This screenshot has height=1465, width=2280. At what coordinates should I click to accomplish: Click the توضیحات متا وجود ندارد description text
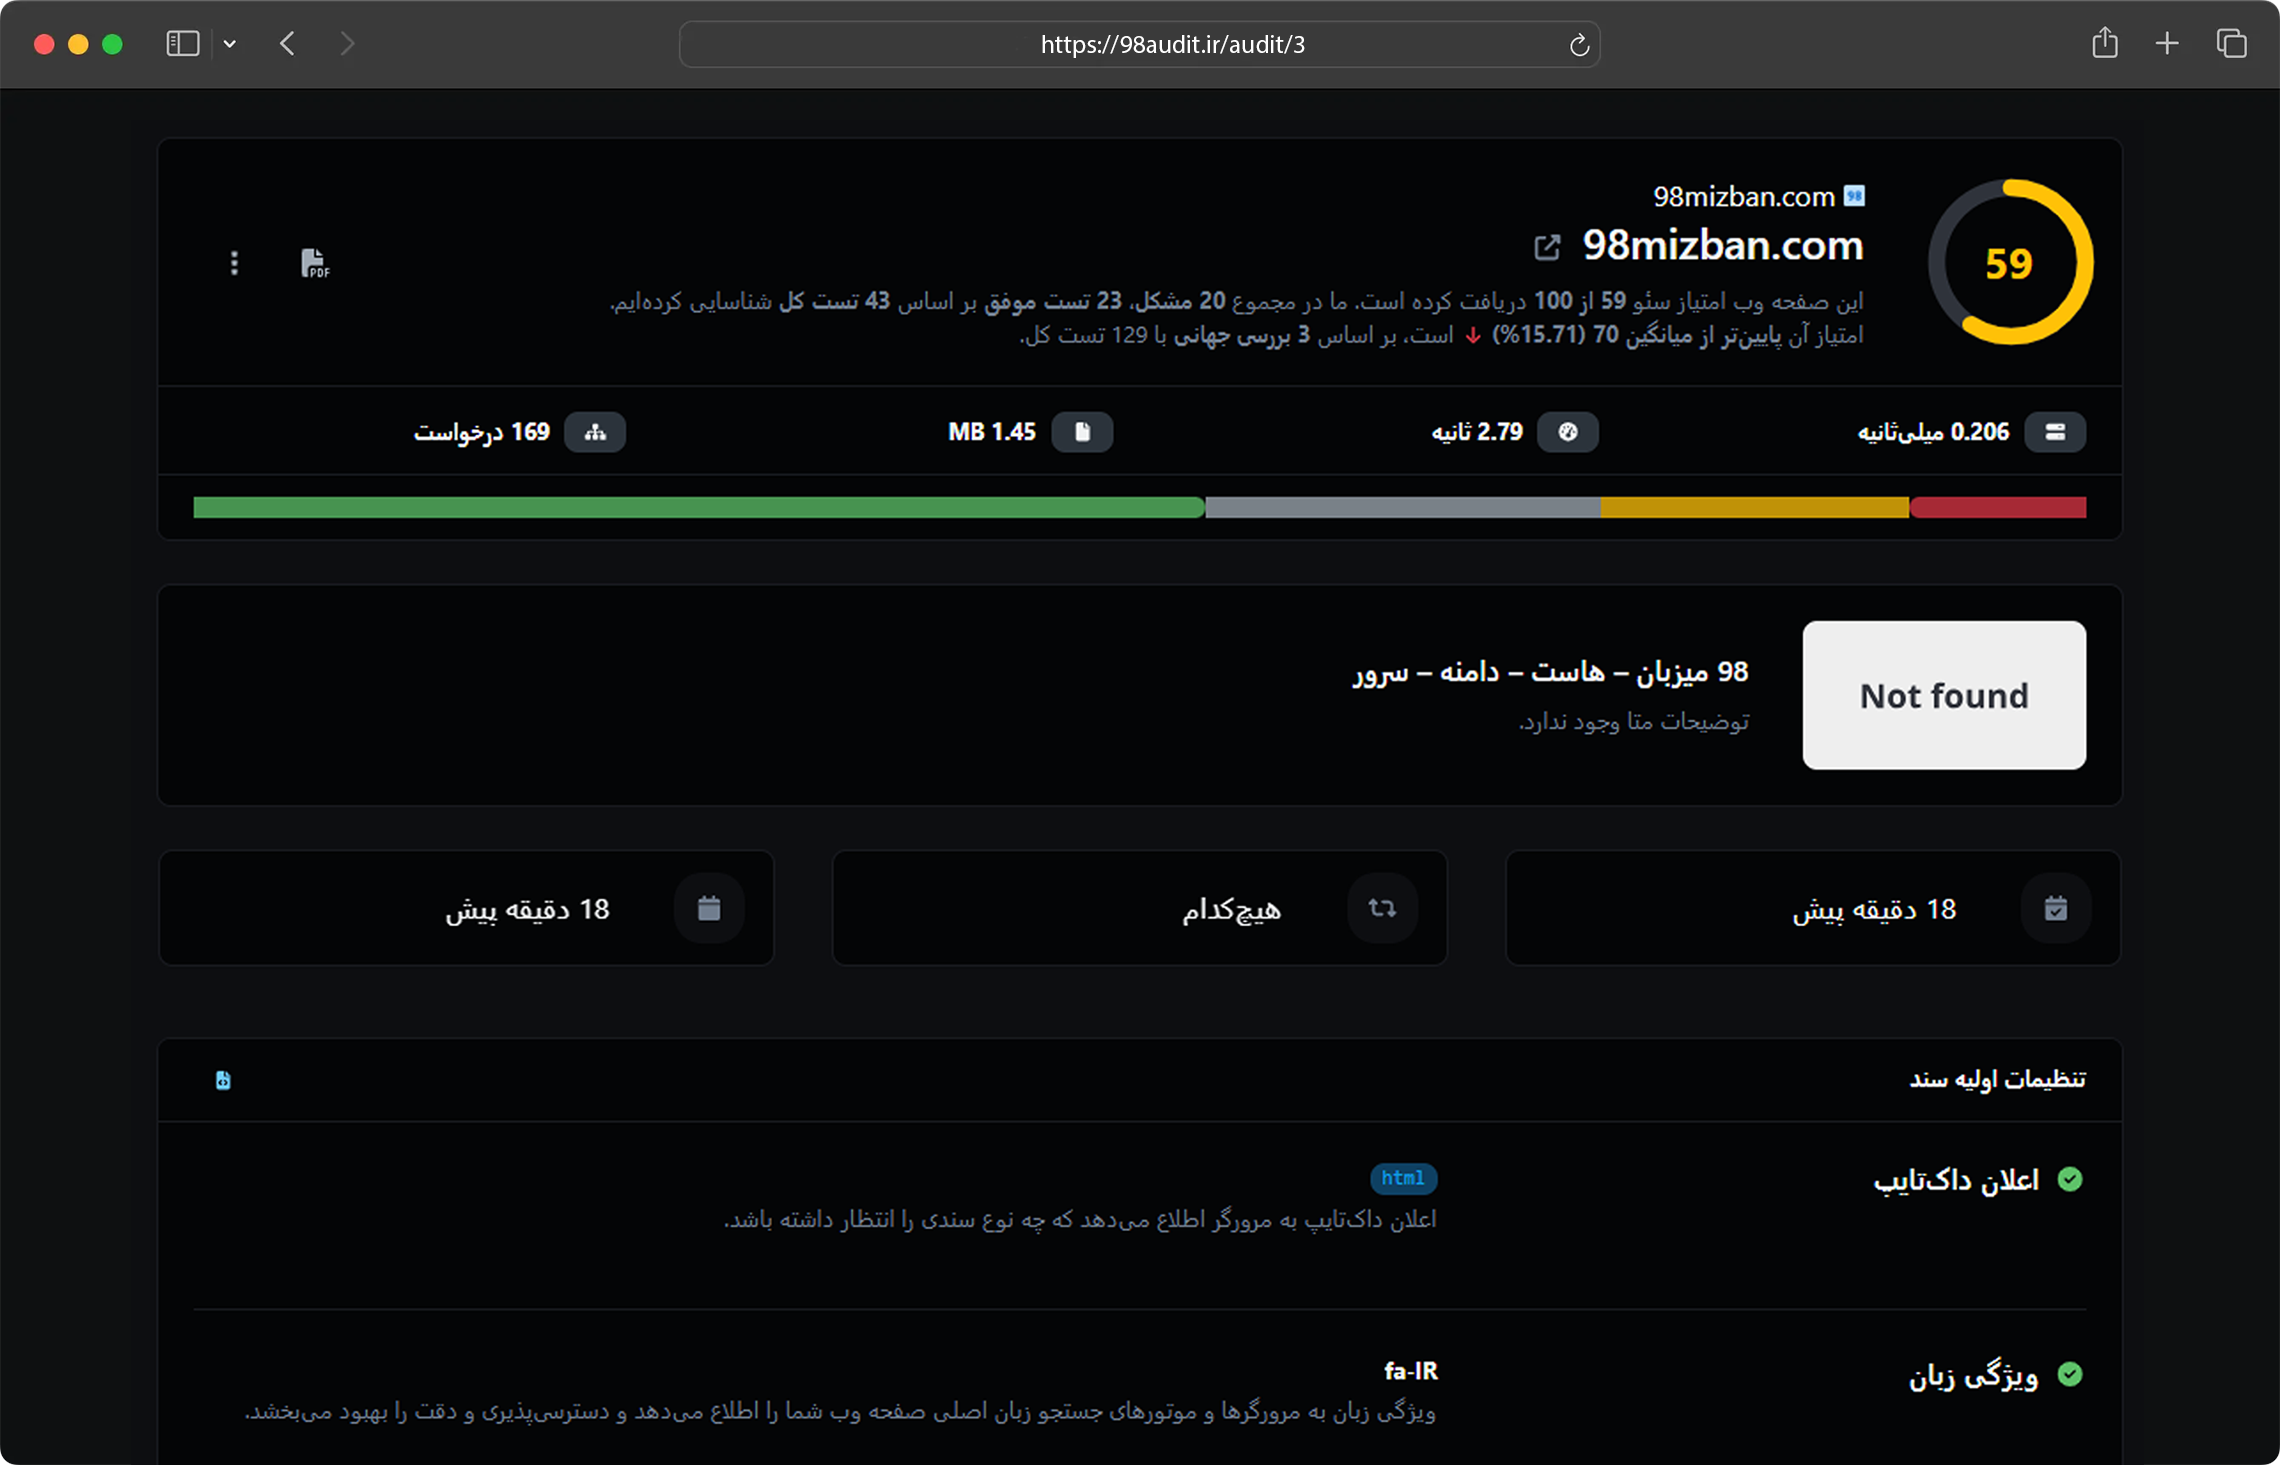point(1634,721)
